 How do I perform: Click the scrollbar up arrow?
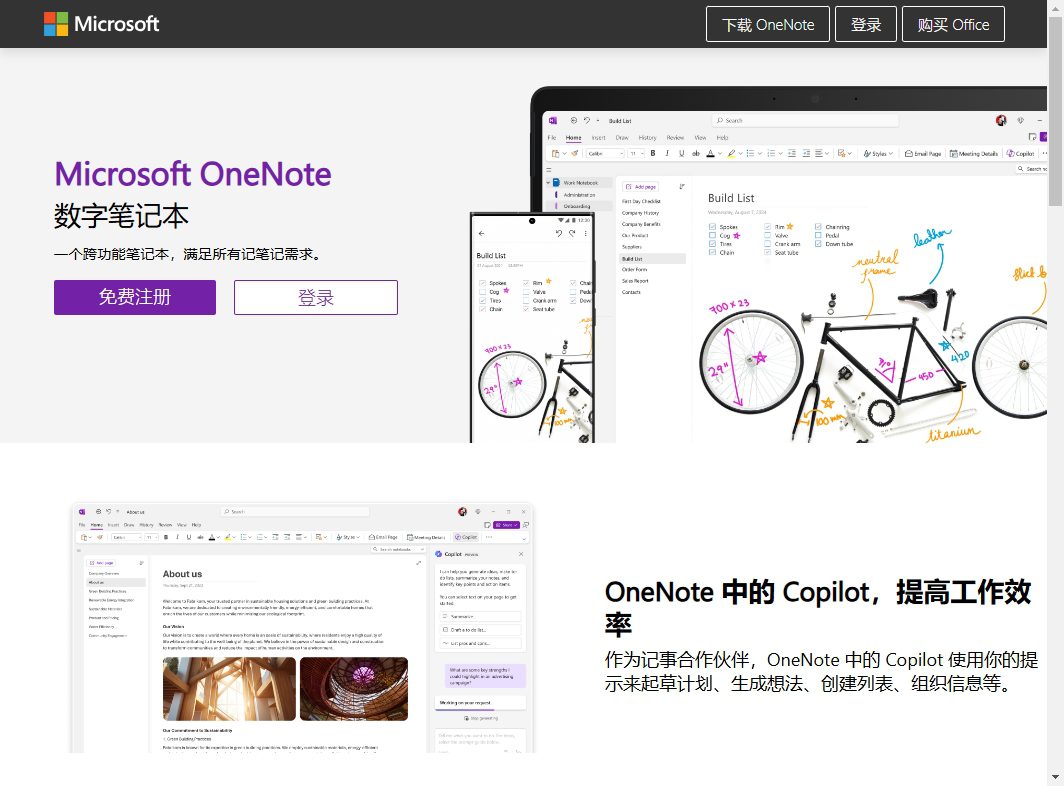(x=1055, y=7)
